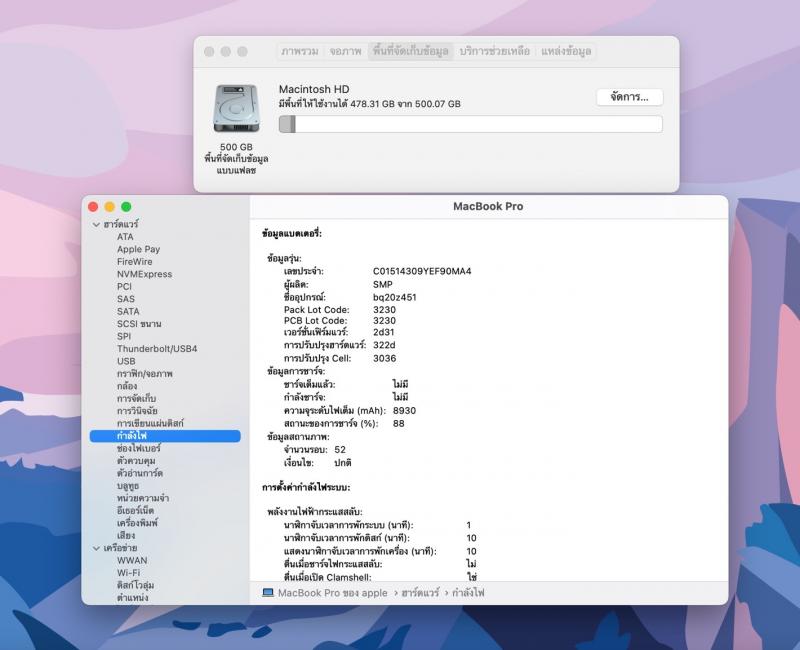Screen dimensions: 800x650
Task: Select ตัวควบคุม in sidebar
Action: coord(136,461)
